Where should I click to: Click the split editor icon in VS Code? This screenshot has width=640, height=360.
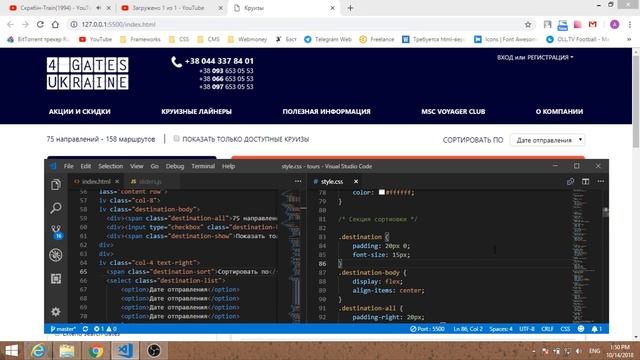click(x=585, y=181)
